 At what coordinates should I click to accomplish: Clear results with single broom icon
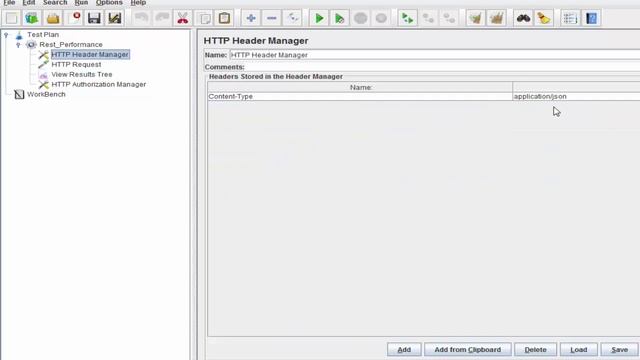tap(476, 18)
